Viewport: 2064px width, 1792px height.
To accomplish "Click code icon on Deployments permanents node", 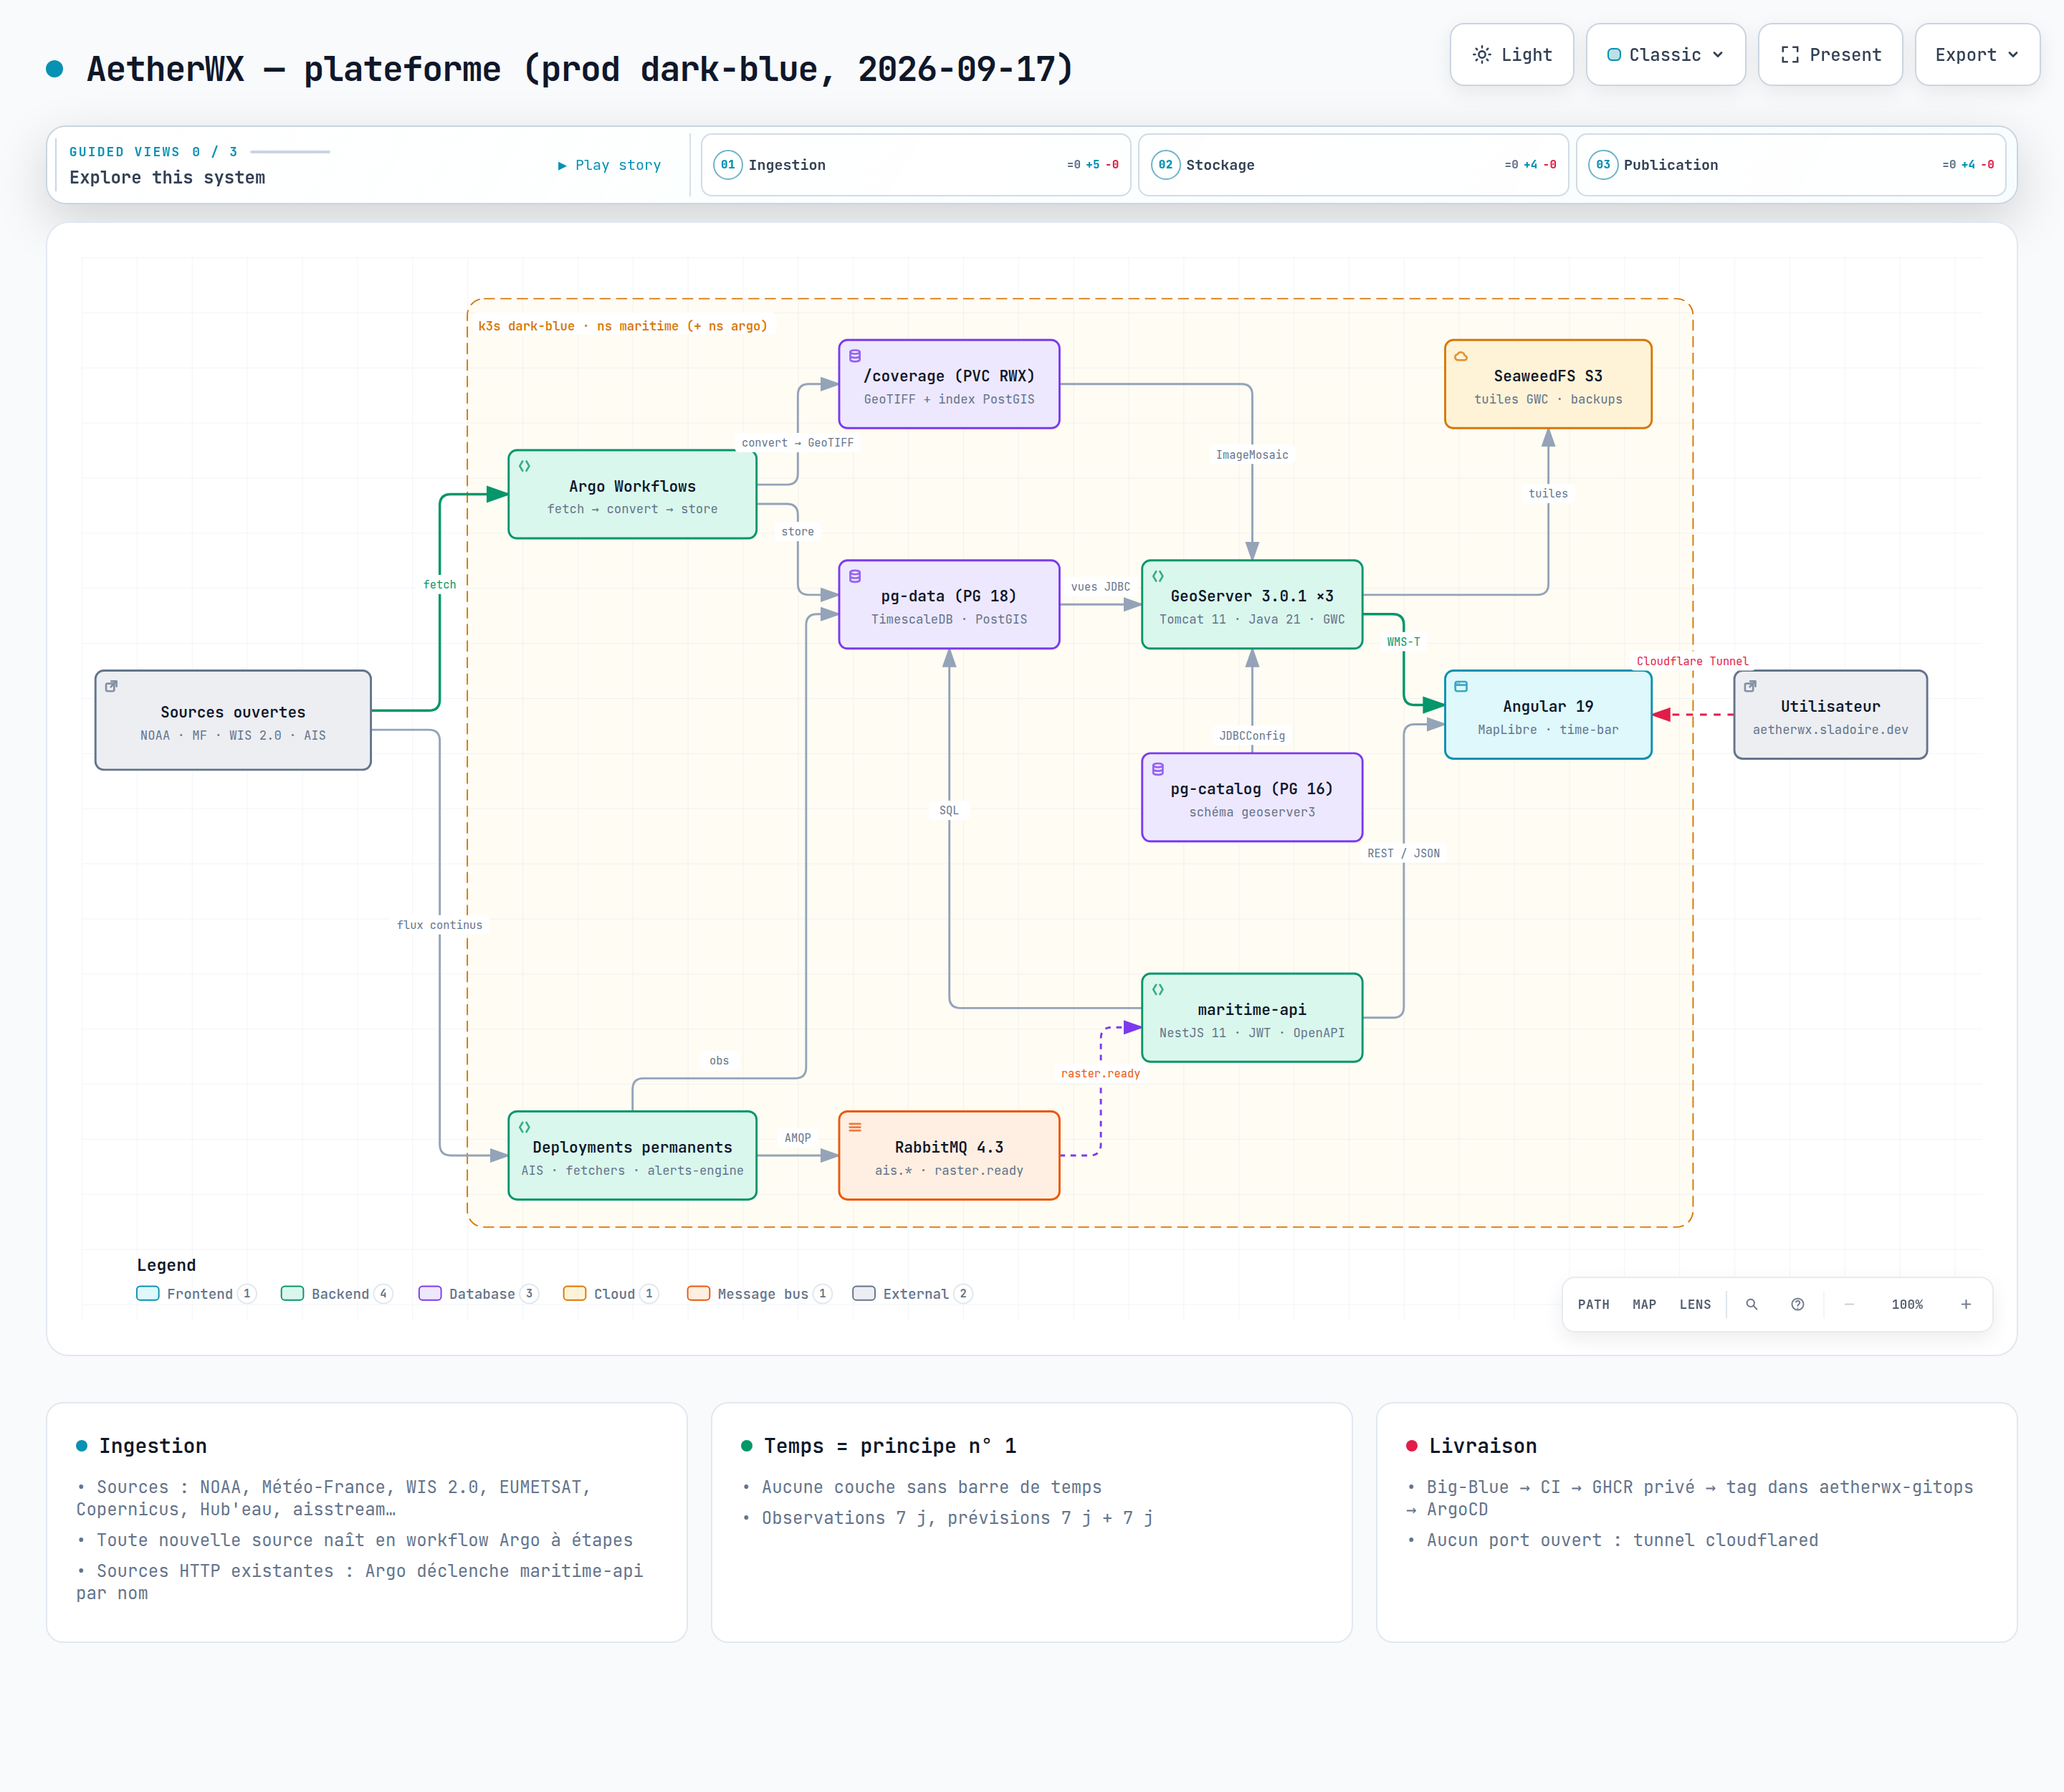I will (x=524, y=1127).
